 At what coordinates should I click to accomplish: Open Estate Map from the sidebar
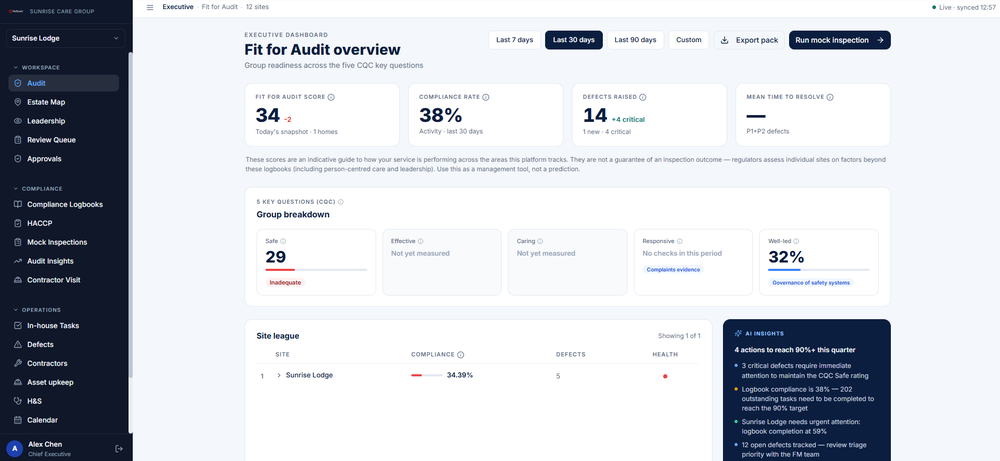64,102
